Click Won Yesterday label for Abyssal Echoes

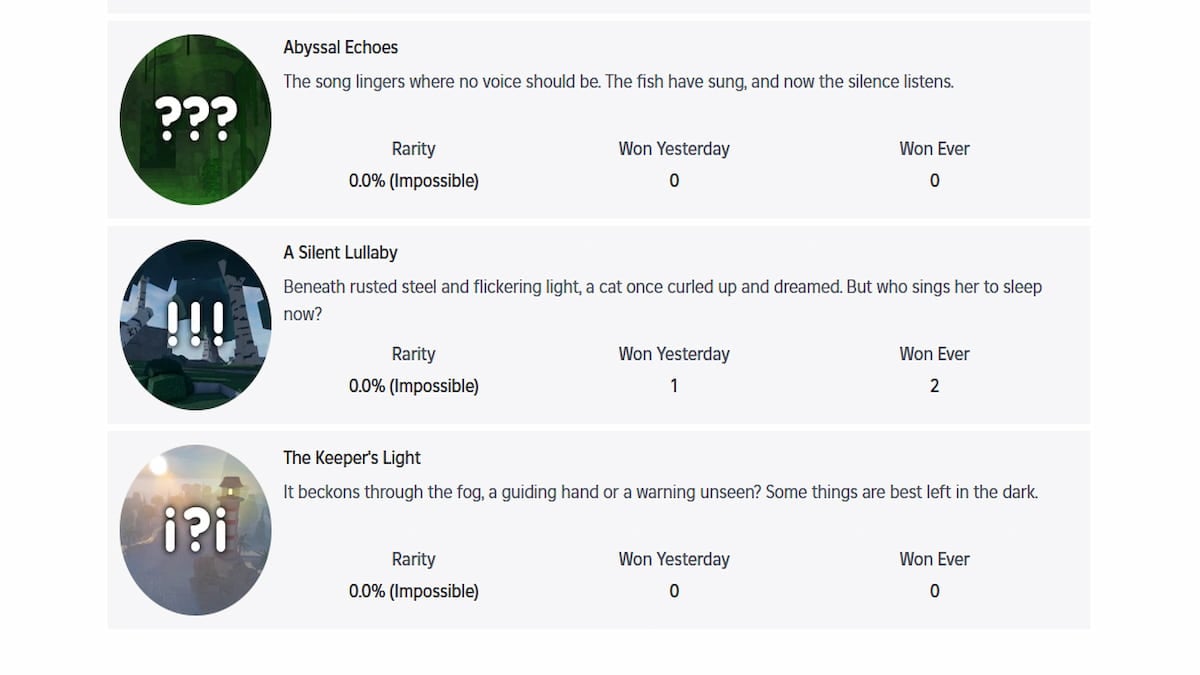[x=674, y=149]
